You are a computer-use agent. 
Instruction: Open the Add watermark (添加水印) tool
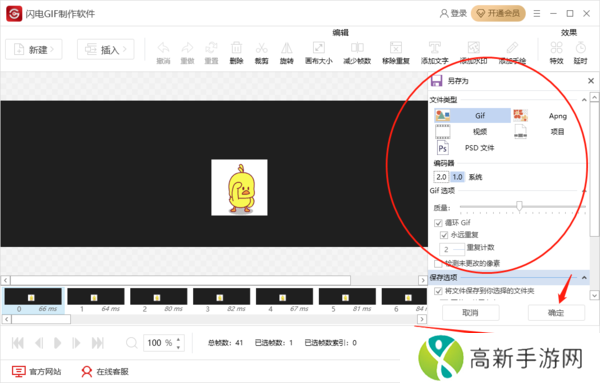coord(474,49)
